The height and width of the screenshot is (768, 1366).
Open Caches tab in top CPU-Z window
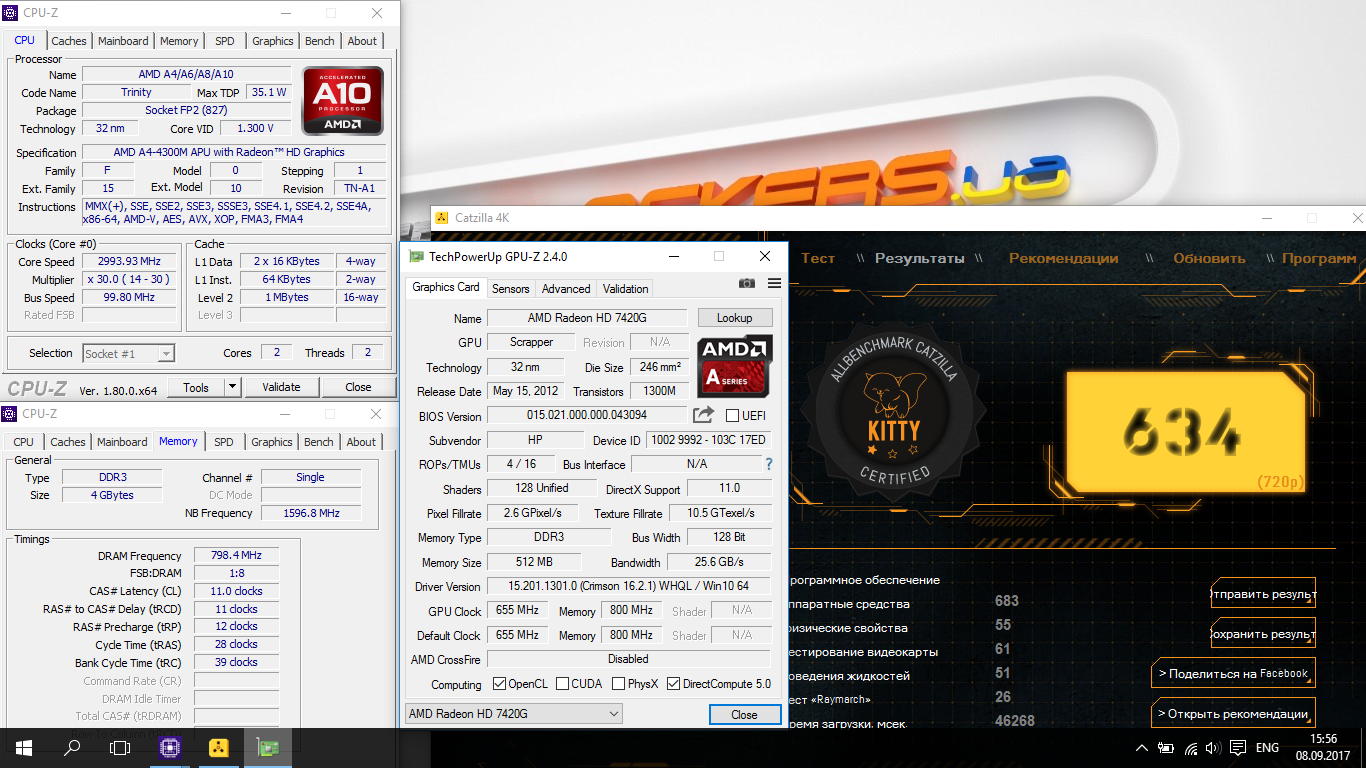point(69,41)
